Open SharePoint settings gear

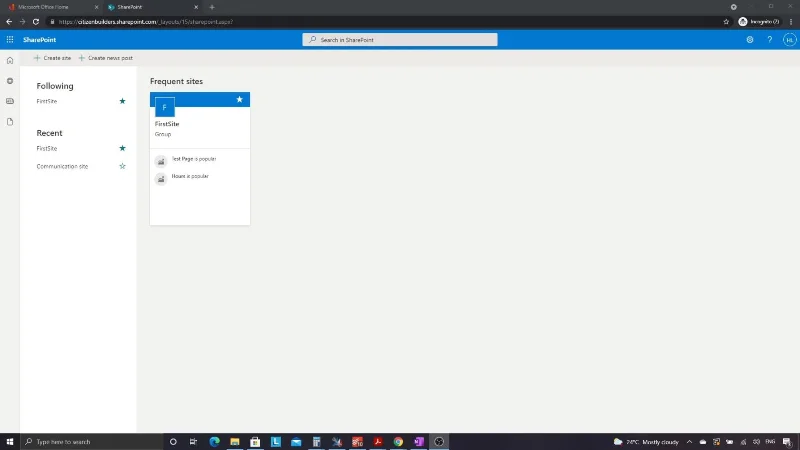[749, 40]
